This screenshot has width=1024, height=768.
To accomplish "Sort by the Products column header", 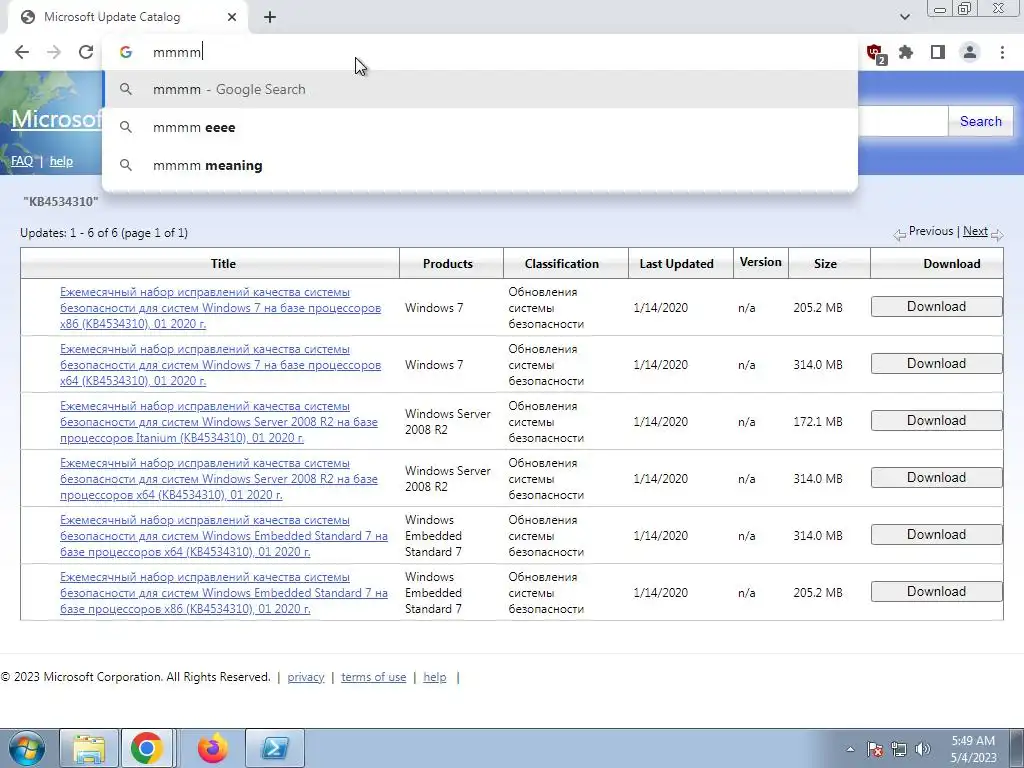I will click(x=447, y=264).
